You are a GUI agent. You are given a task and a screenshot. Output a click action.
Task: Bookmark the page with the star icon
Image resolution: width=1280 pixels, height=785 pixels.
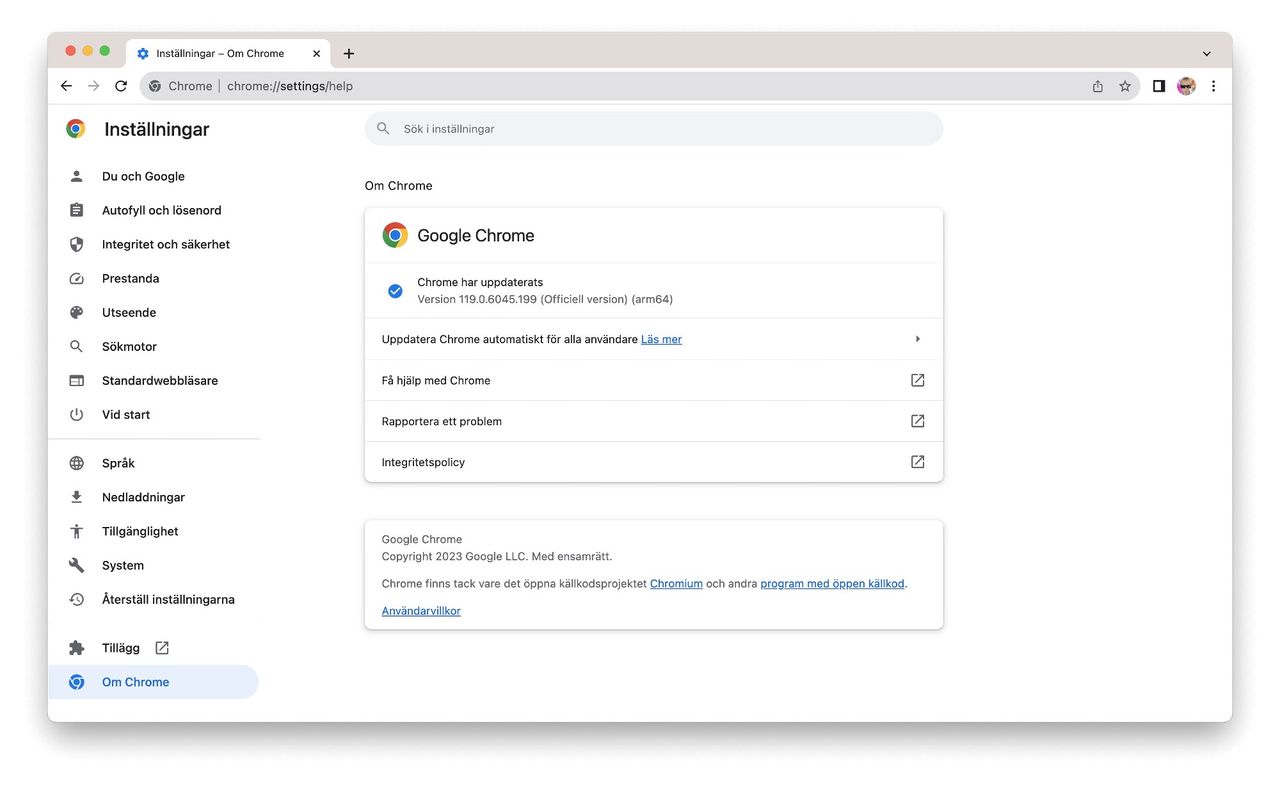click(1126, 86)
